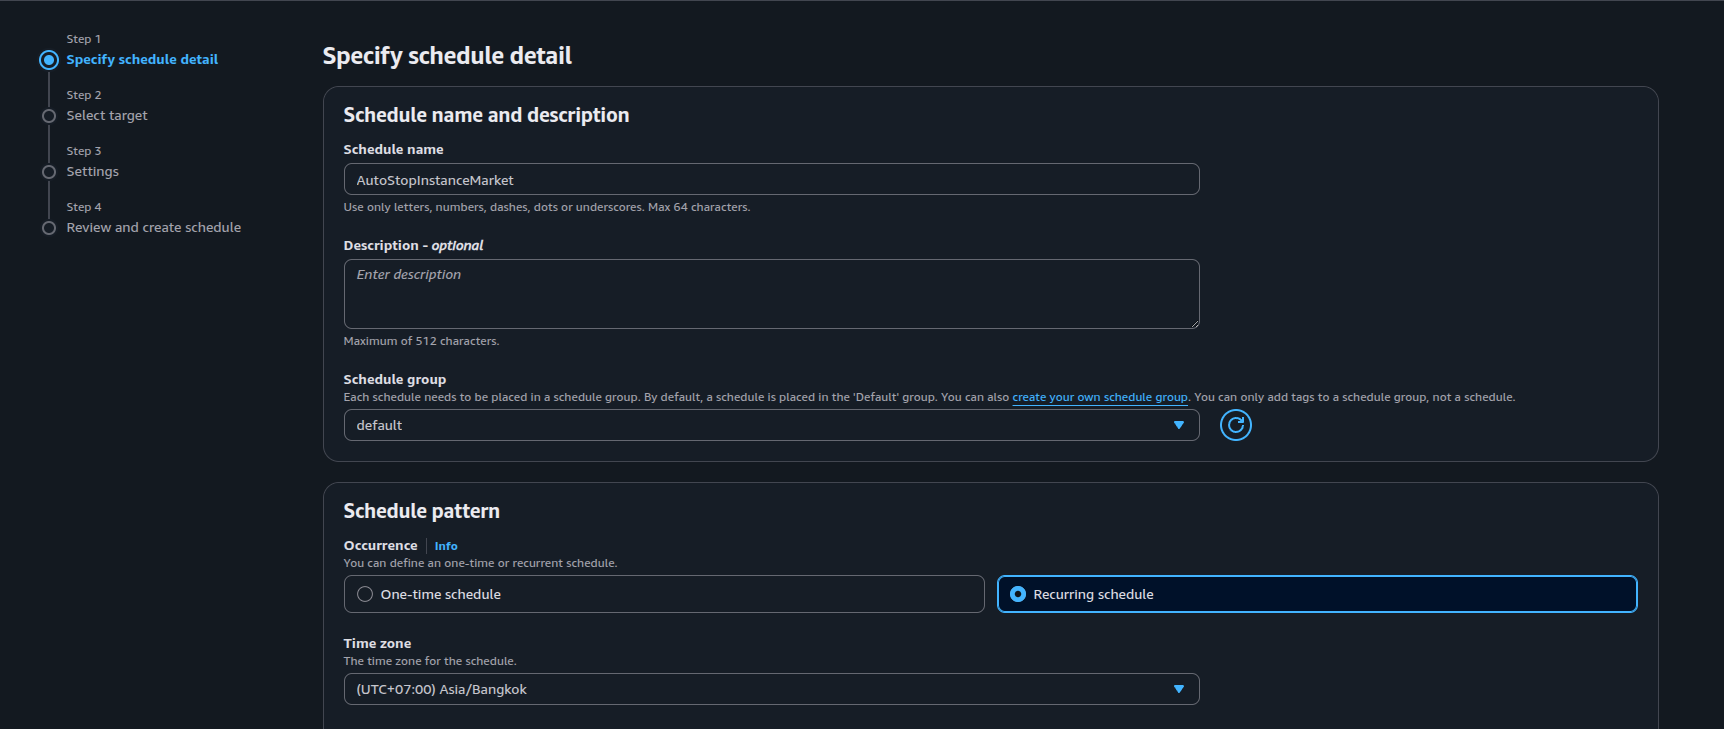Open the Schedule group dropdown

[760, 425]
